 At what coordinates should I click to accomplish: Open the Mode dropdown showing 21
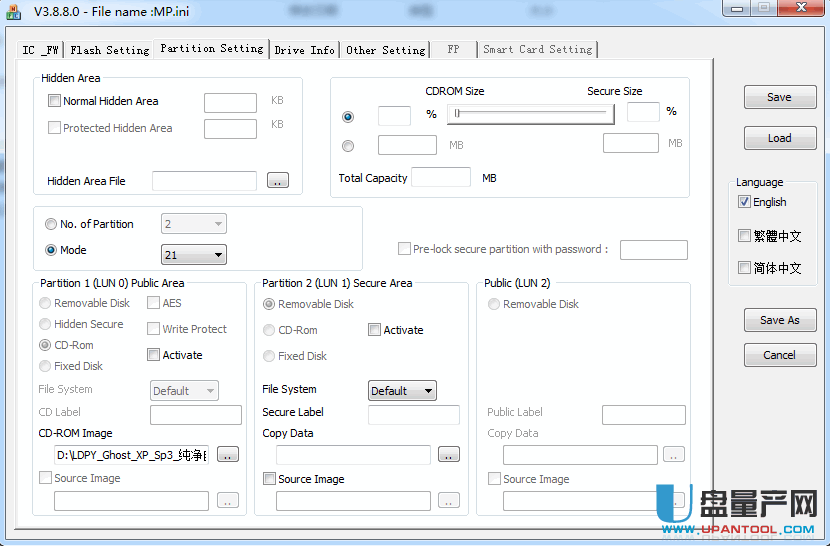pos(194,255)
